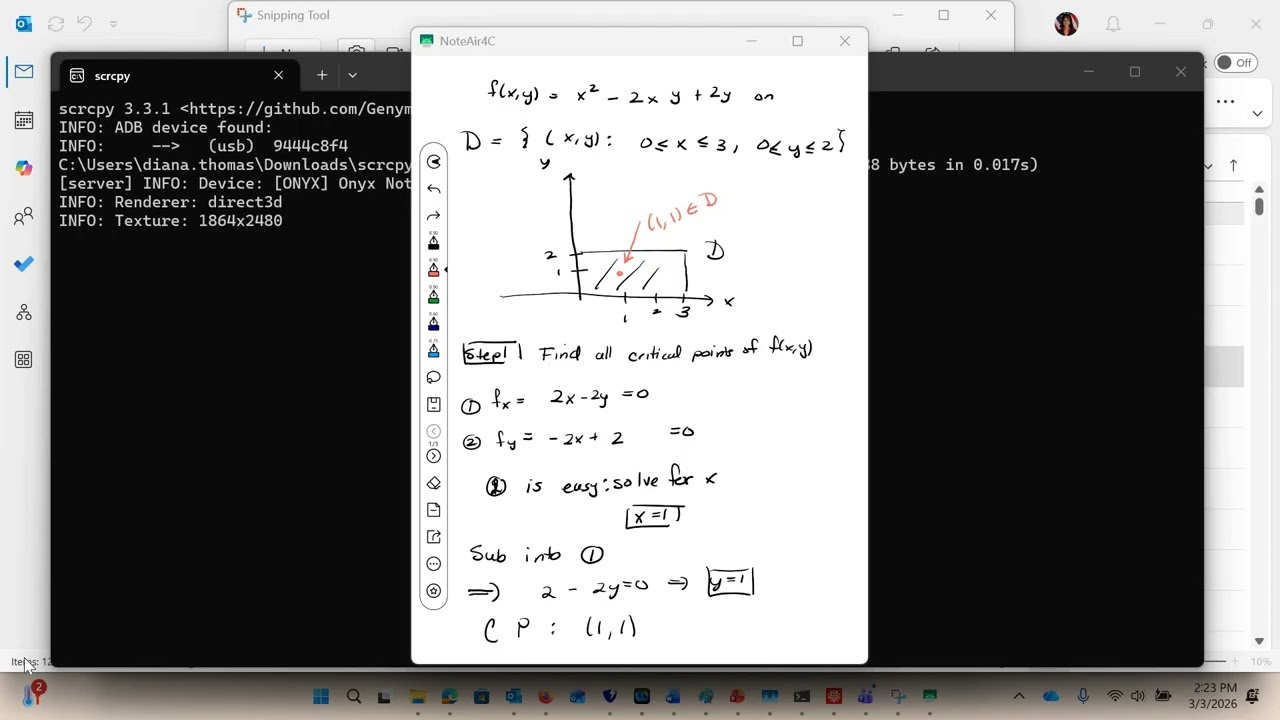The image size is (1280, 720).
Task: Go to the previous note page
Action: [433, 431]
